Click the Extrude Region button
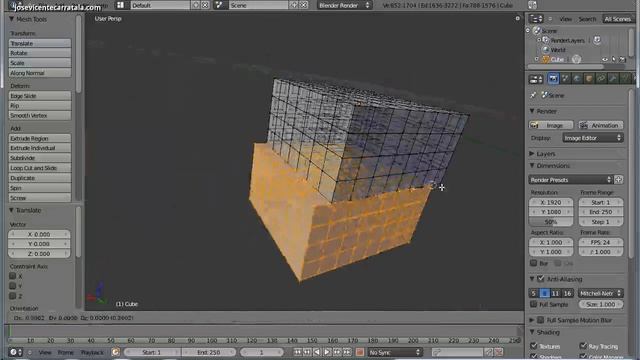 40,138
